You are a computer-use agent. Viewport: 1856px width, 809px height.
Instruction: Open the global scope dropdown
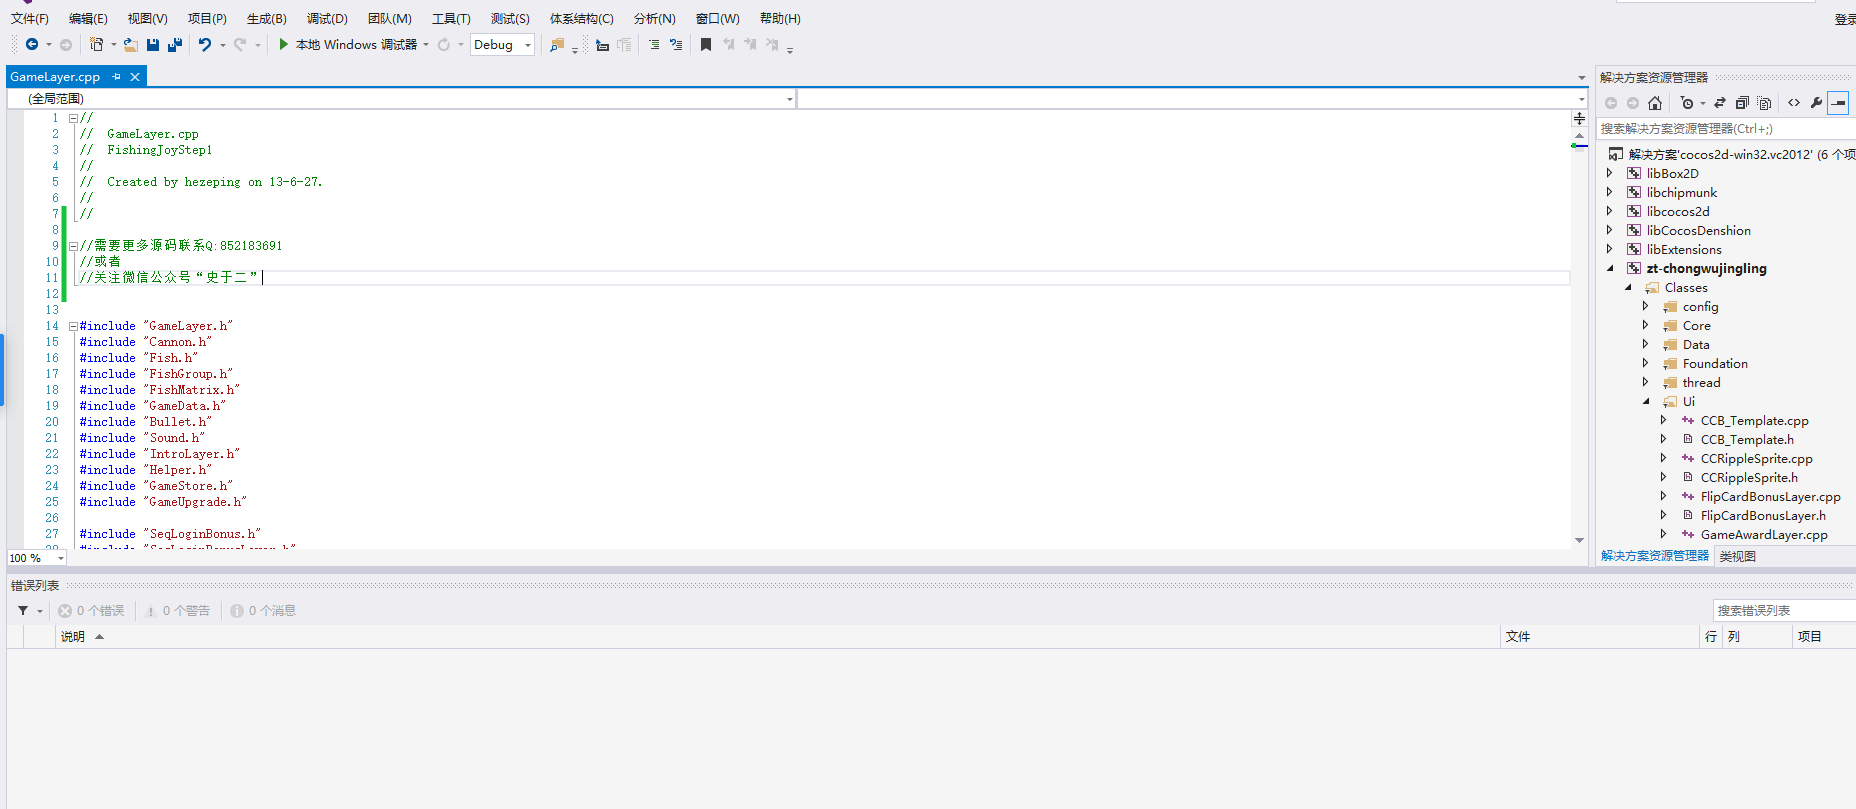401,98
